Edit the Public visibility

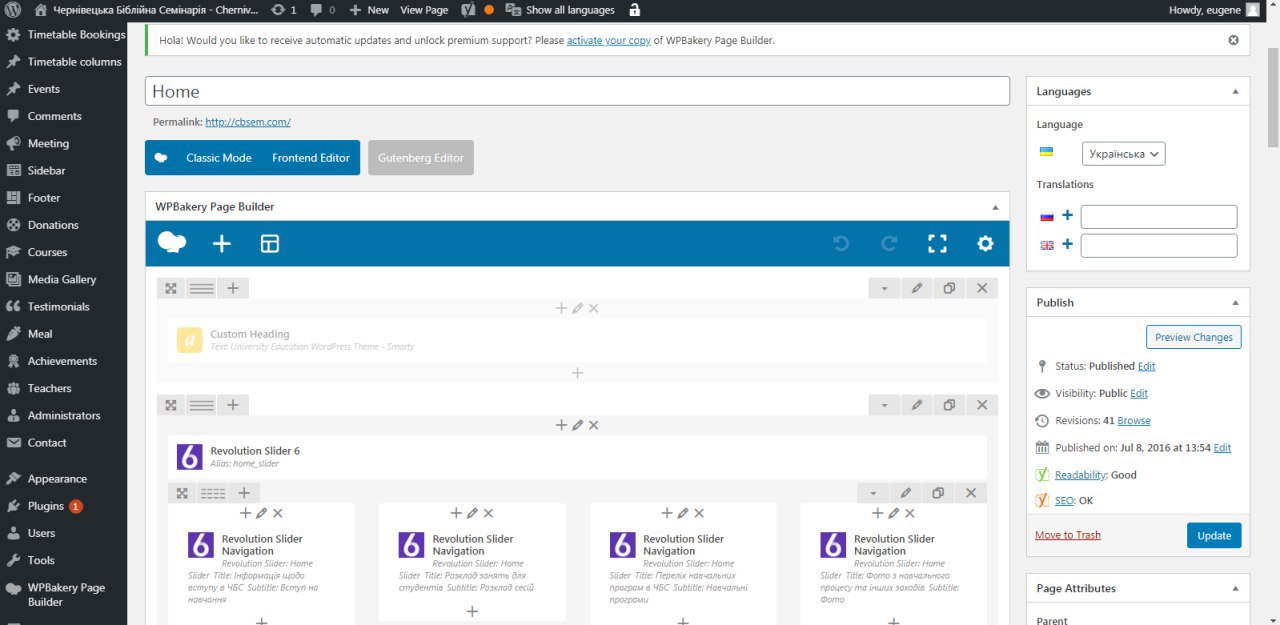1139,394
